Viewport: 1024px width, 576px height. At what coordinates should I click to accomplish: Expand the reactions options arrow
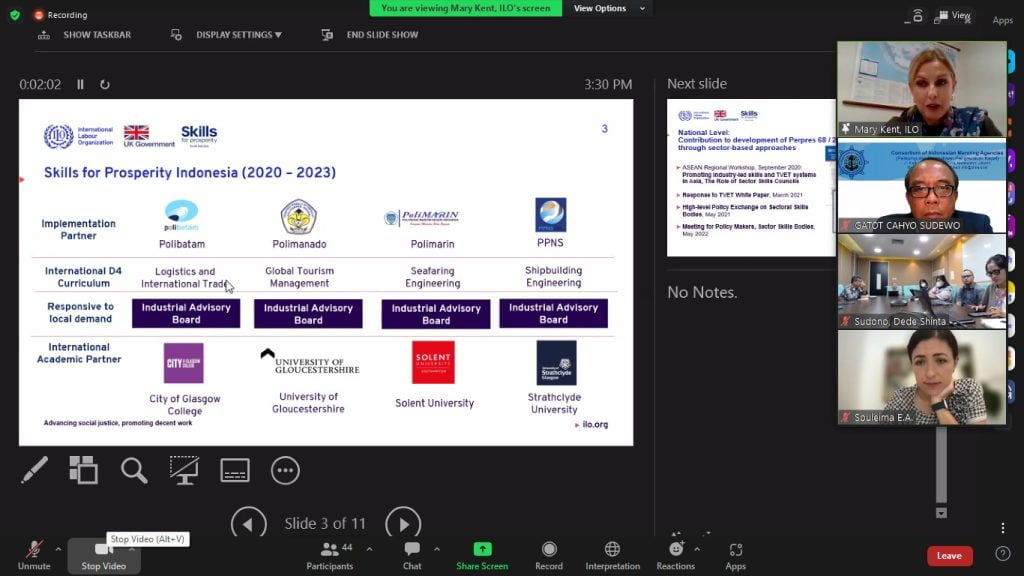(x=697, y=549)
